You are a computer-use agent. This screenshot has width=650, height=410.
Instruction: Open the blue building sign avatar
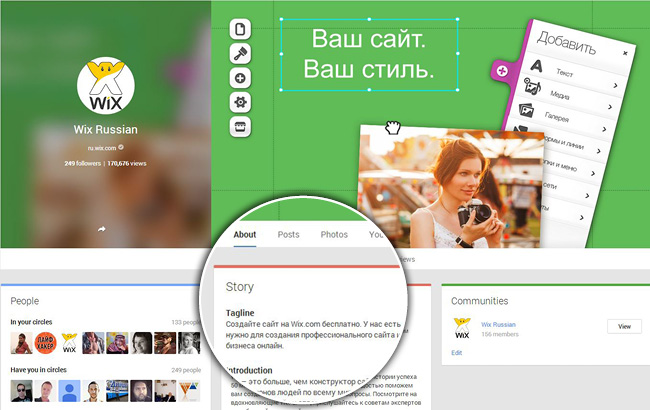tap(117, 391)
